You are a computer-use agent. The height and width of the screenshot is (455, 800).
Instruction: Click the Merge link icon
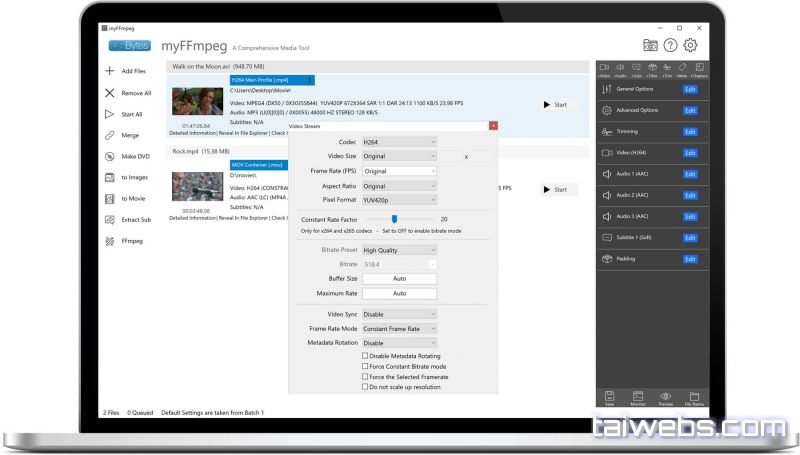[x=109, y=135]
